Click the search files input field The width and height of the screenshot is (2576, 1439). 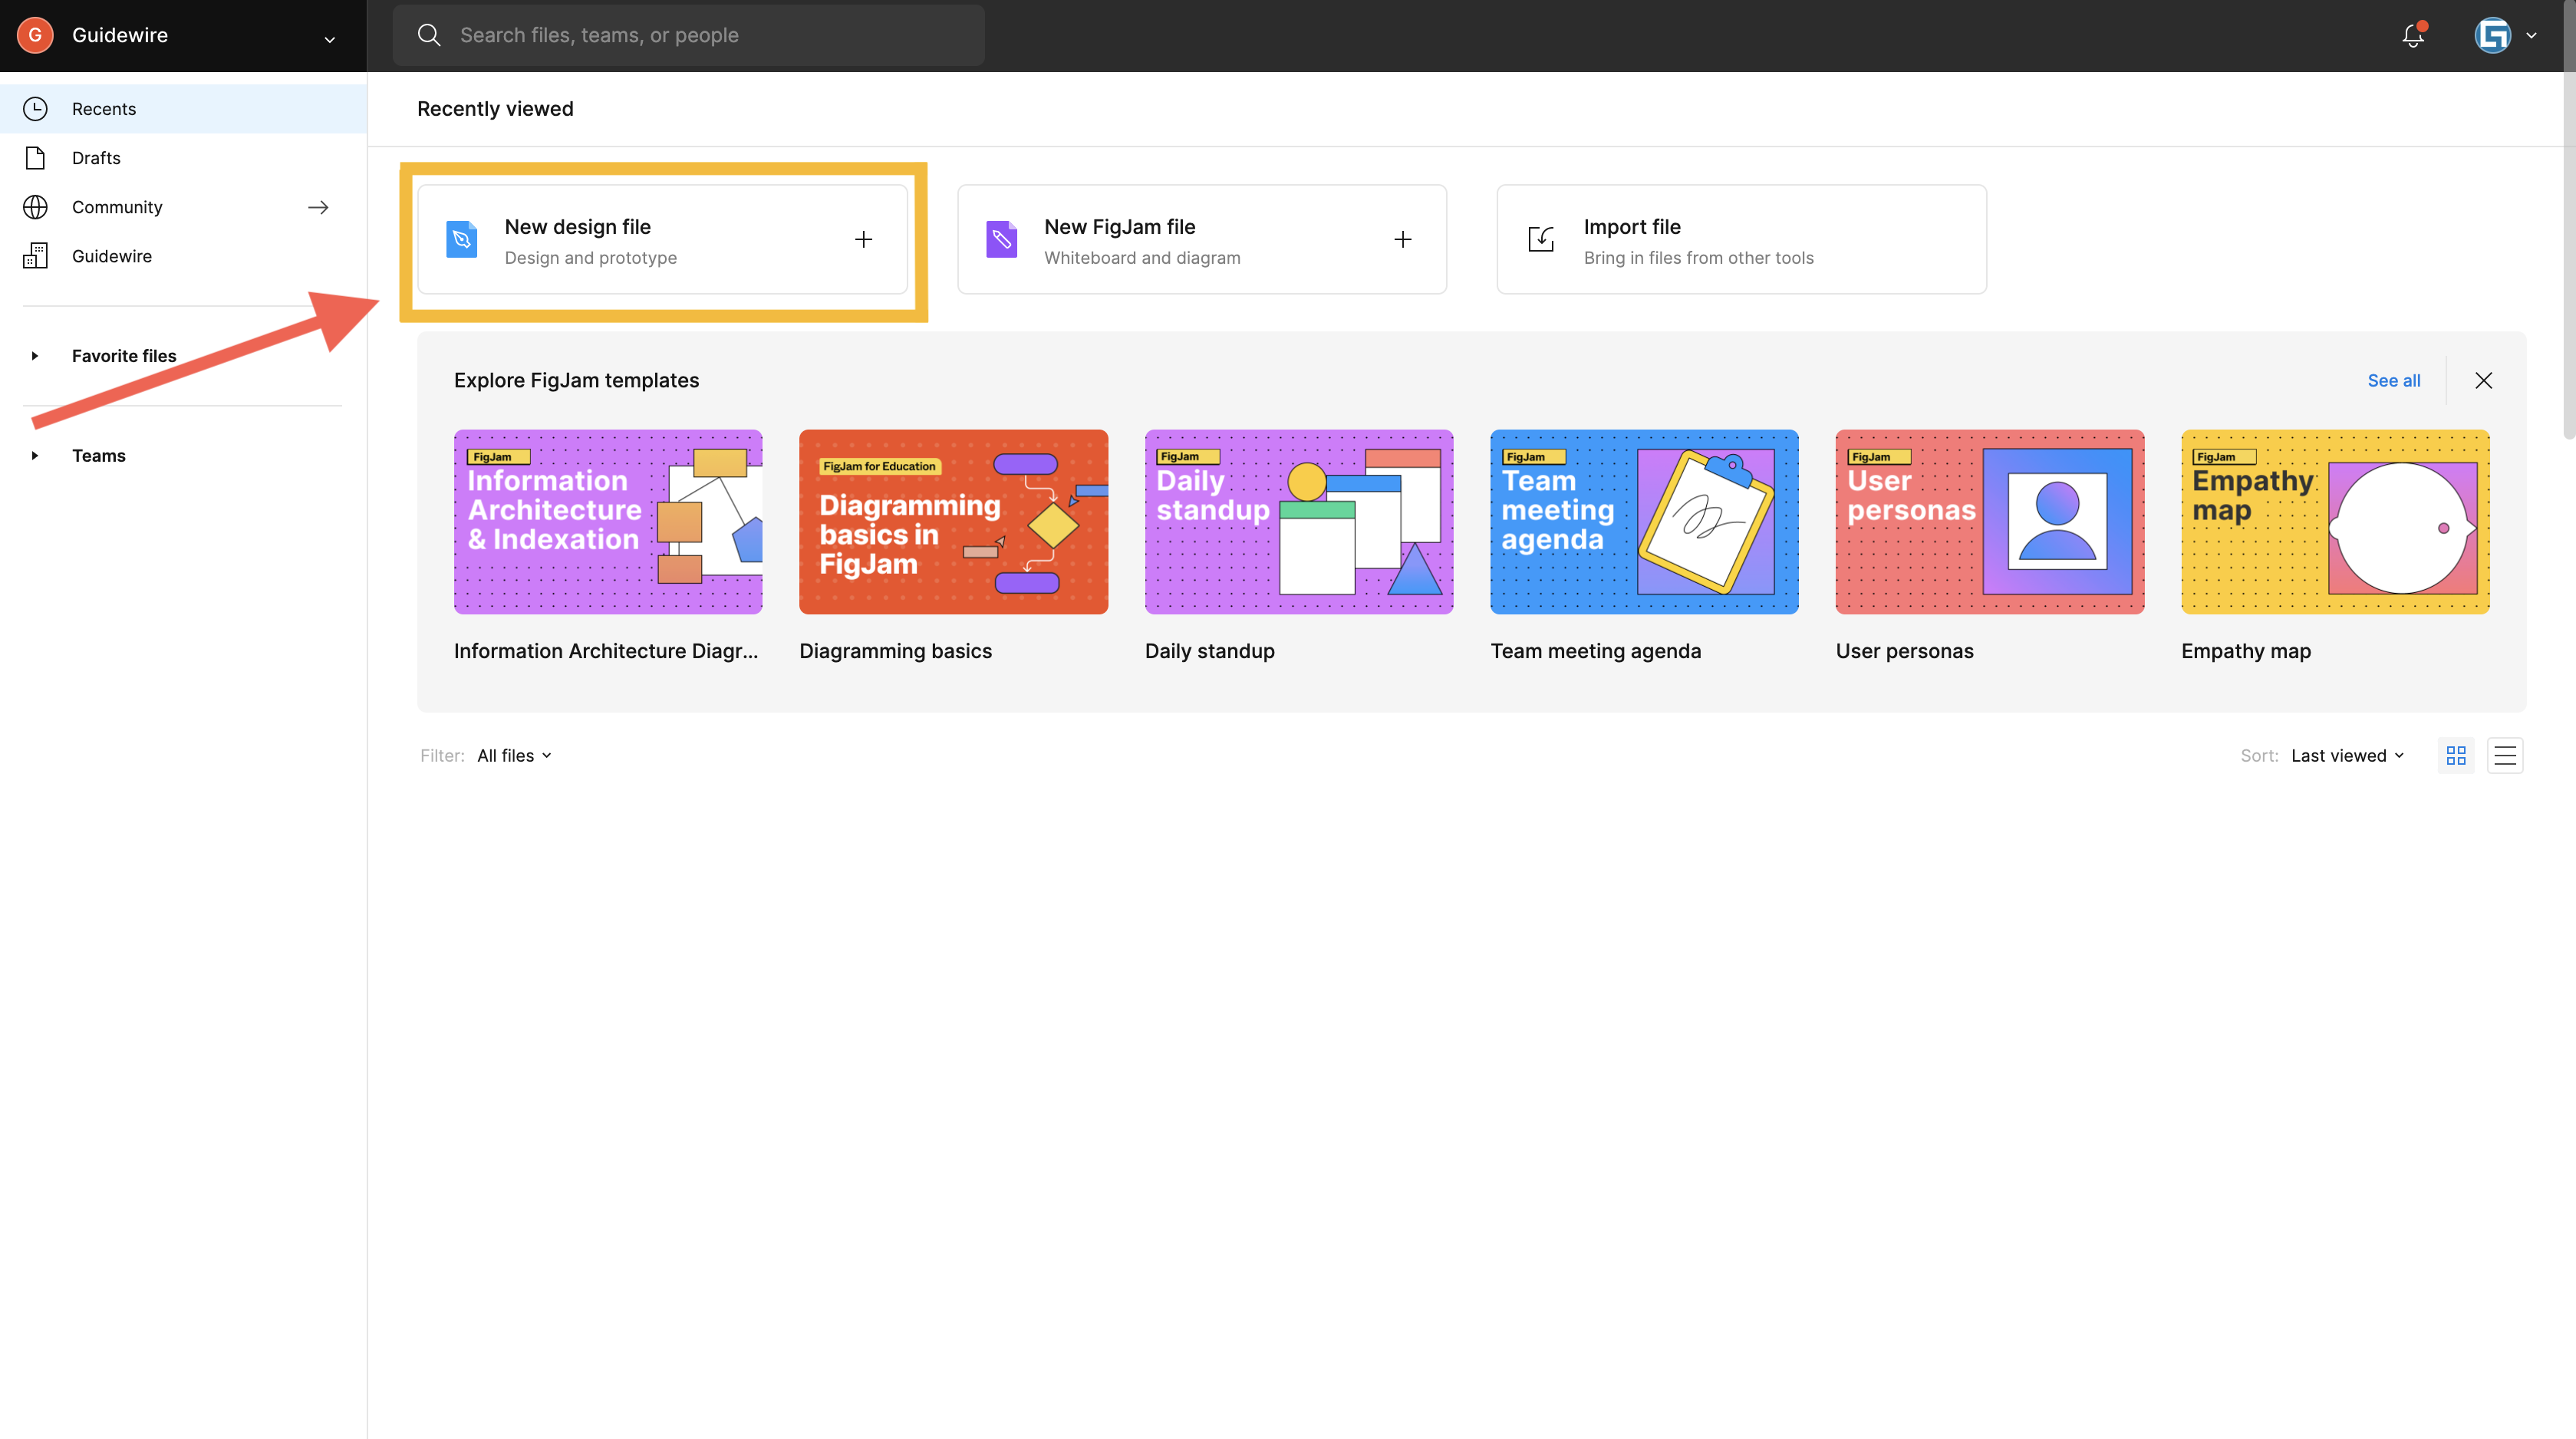click(688, 35)
